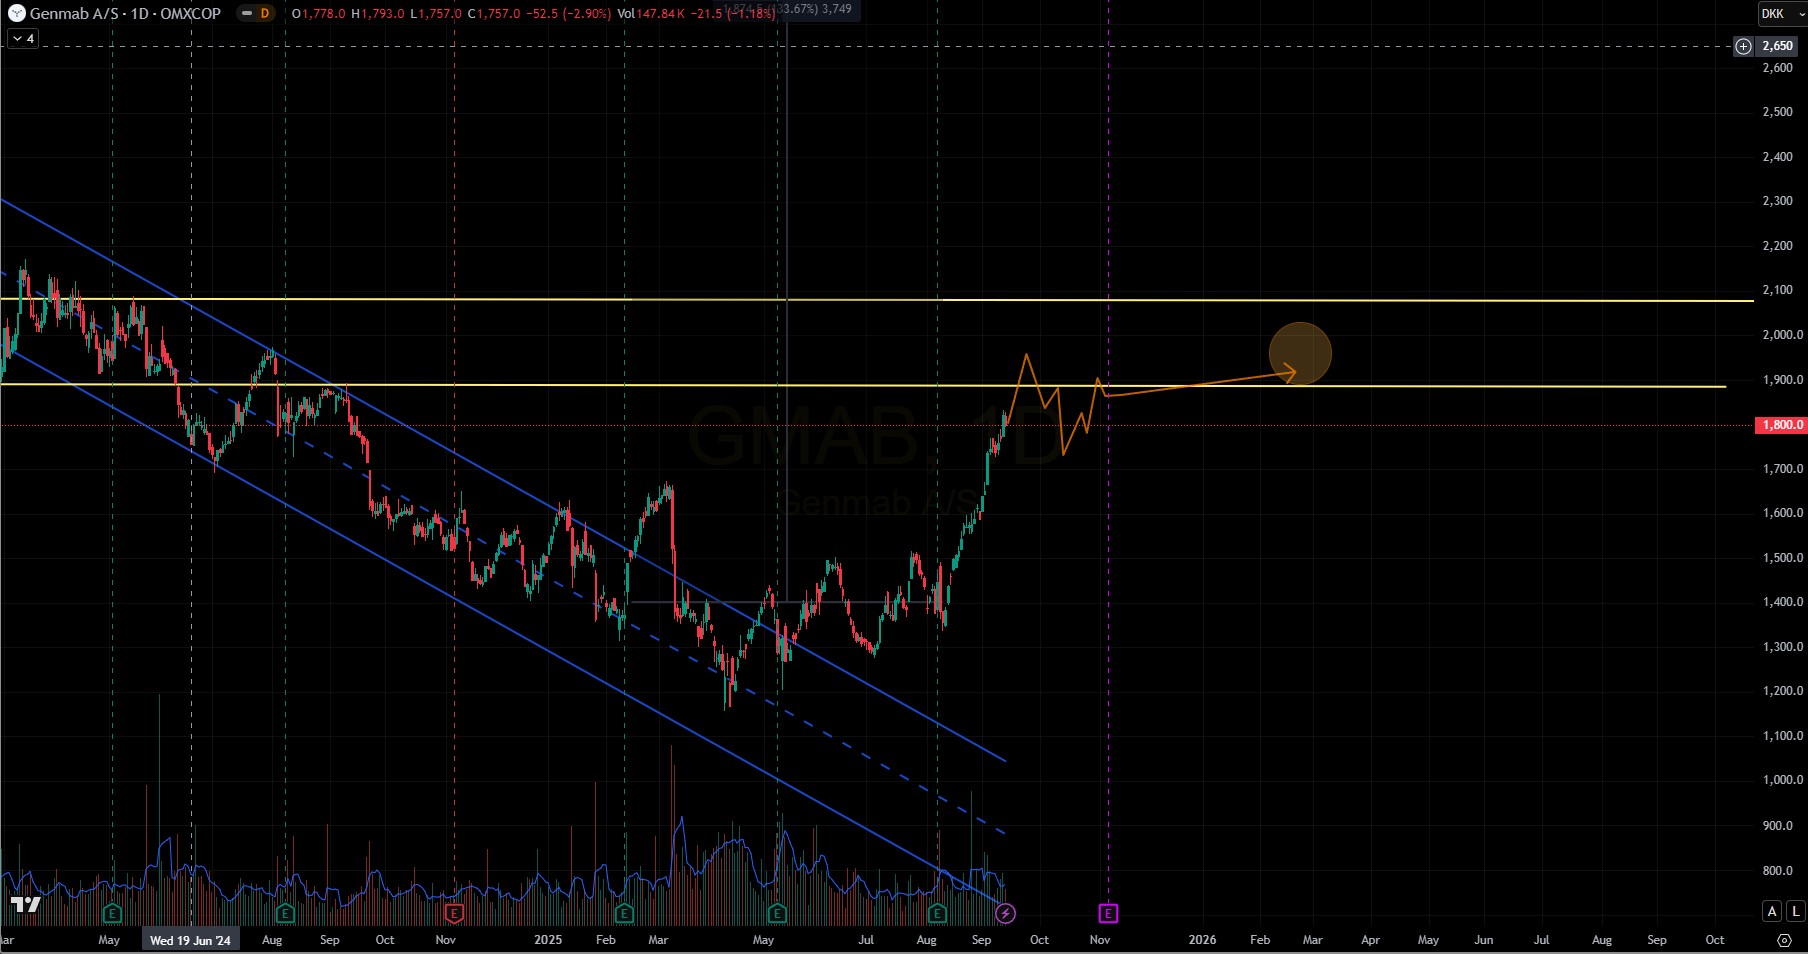Image resolution: width=1808 pixels, height=954 pixels.
Task: Click the plus icon beside 2,650
Action: pos(1743,46)
